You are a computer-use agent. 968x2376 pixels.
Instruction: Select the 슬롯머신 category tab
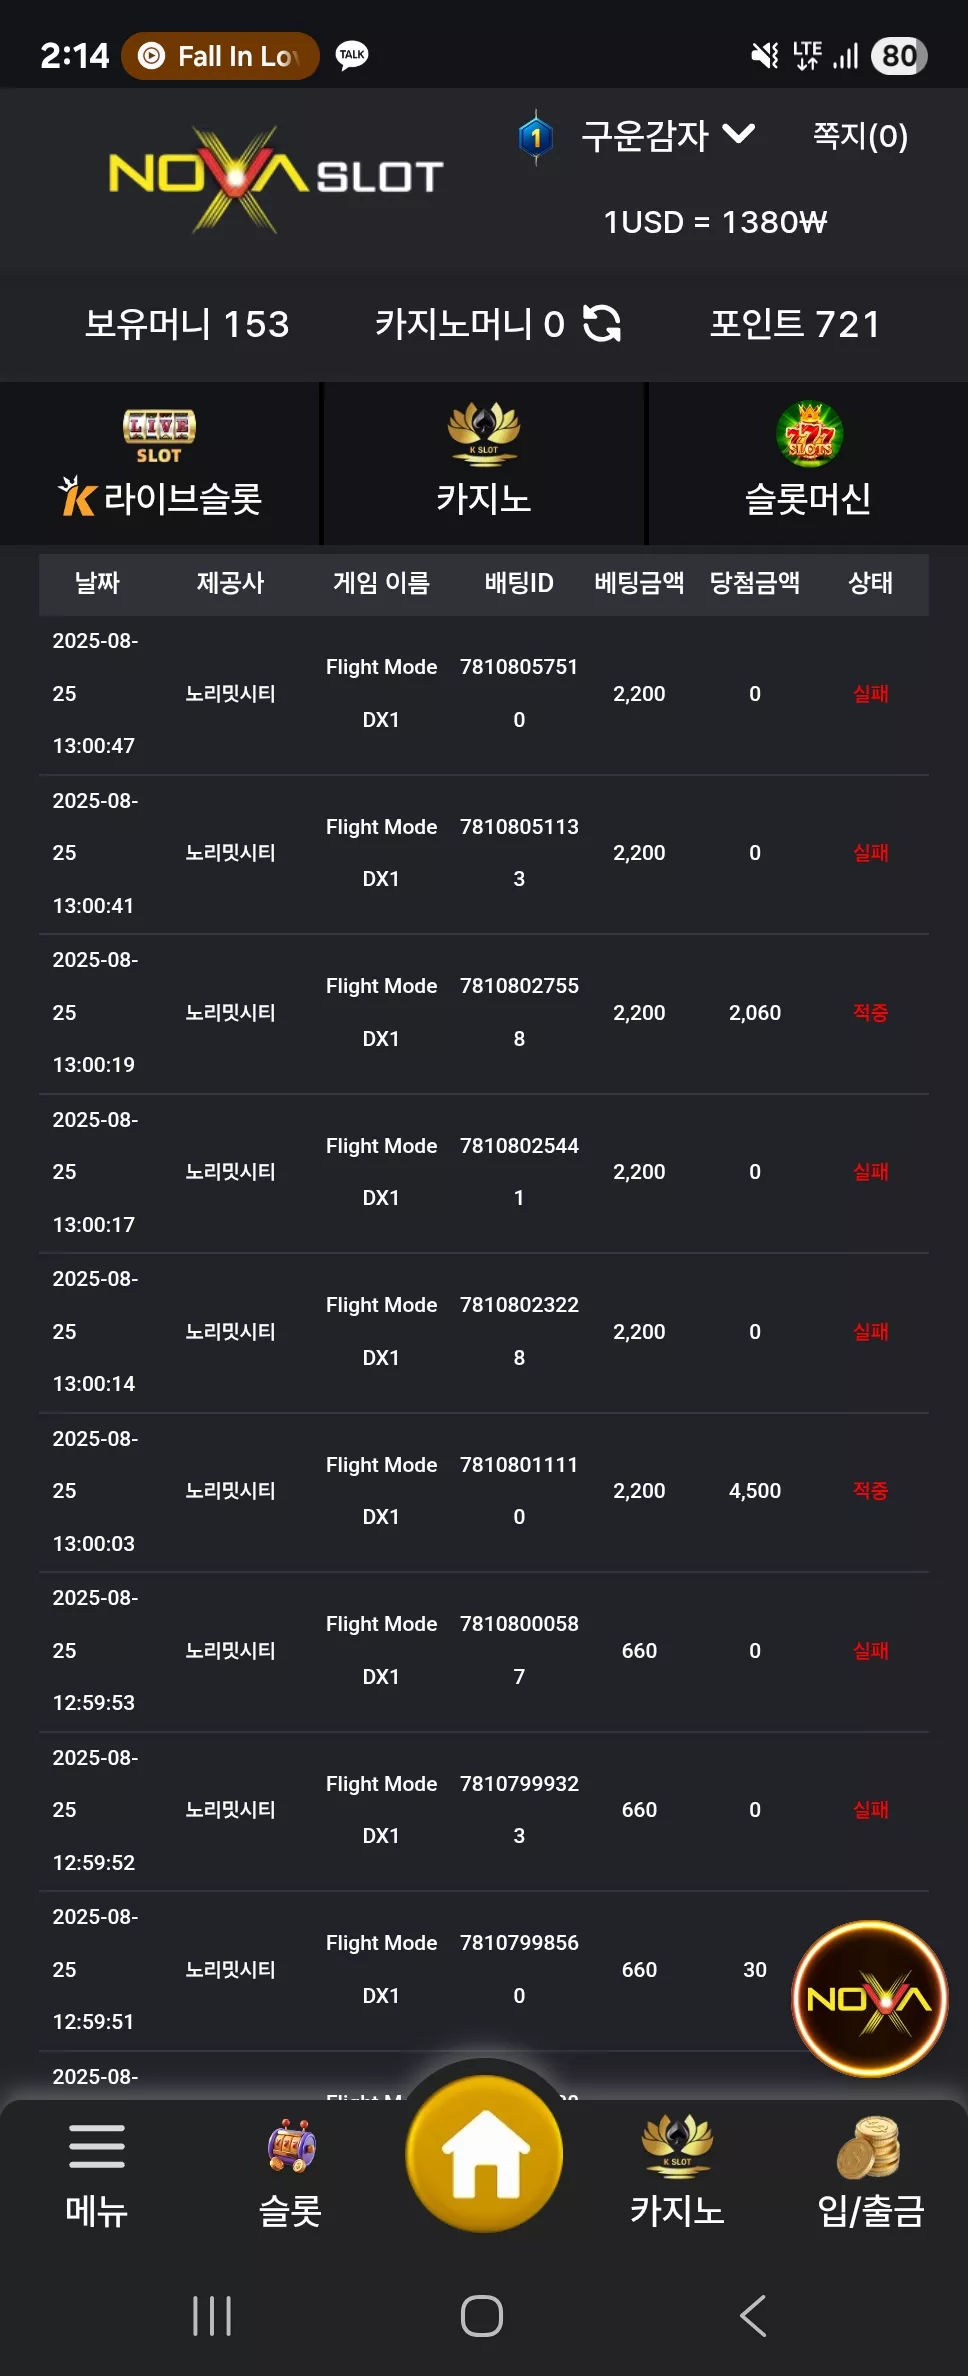808,463
